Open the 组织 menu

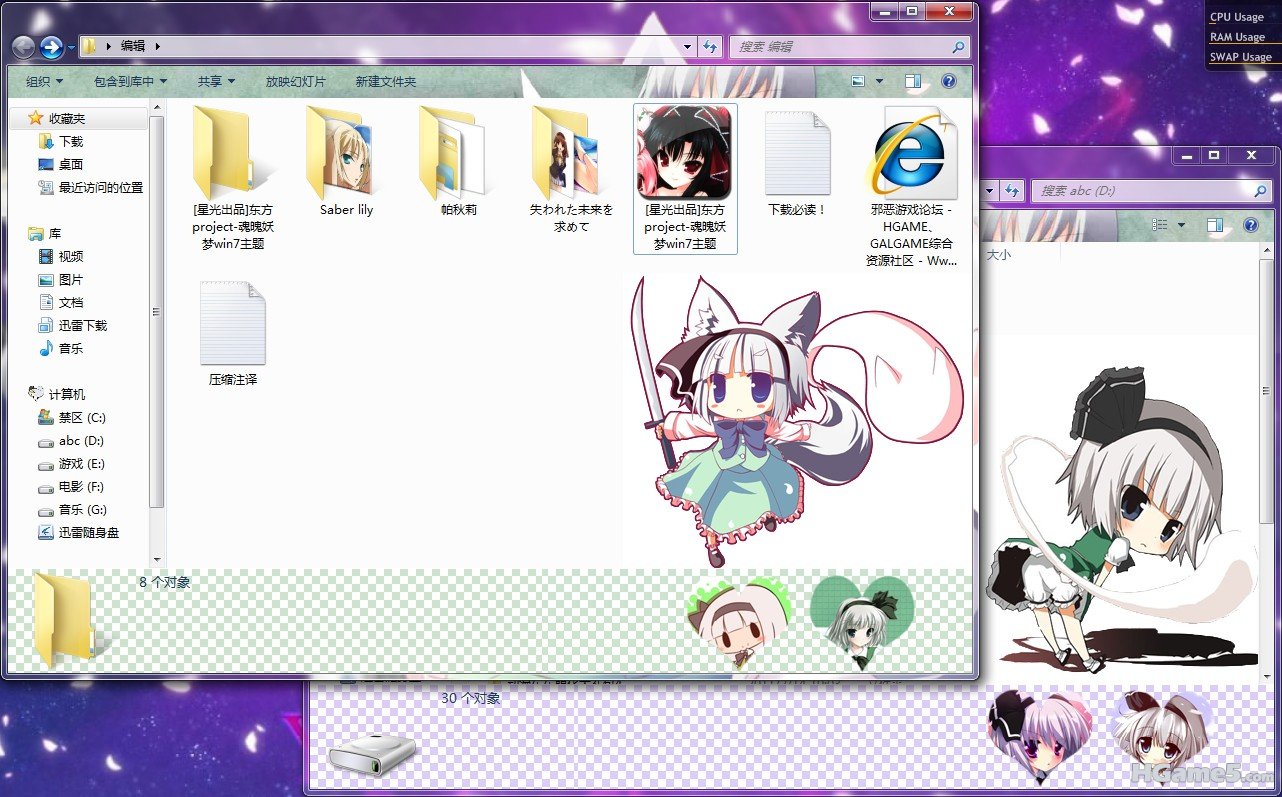[x=44, y=81]
